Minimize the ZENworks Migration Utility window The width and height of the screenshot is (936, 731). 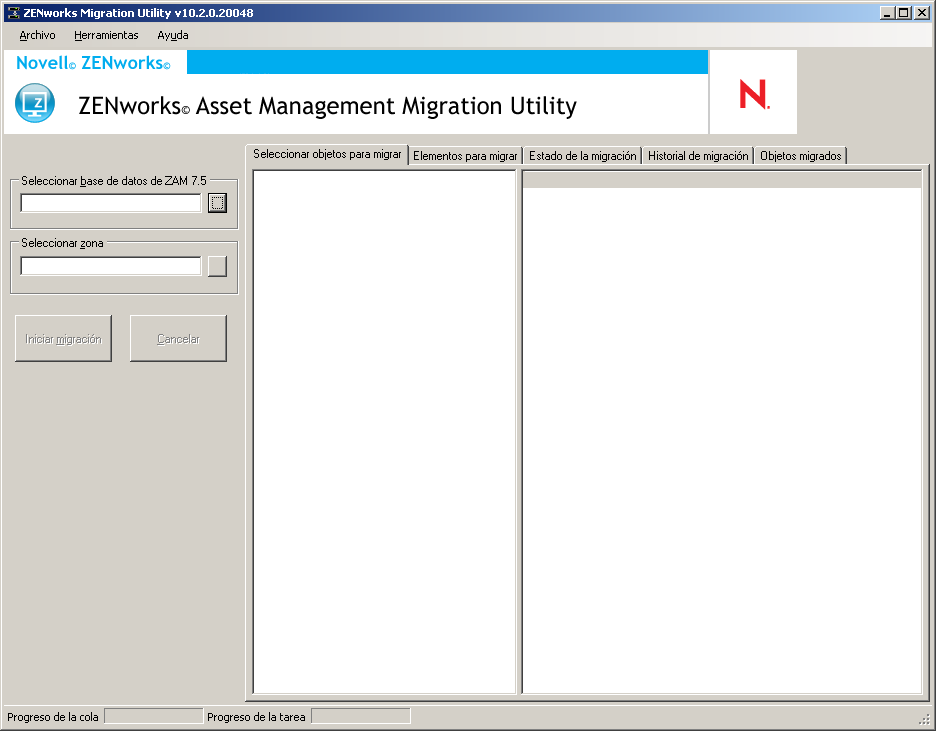click(887, 13)
